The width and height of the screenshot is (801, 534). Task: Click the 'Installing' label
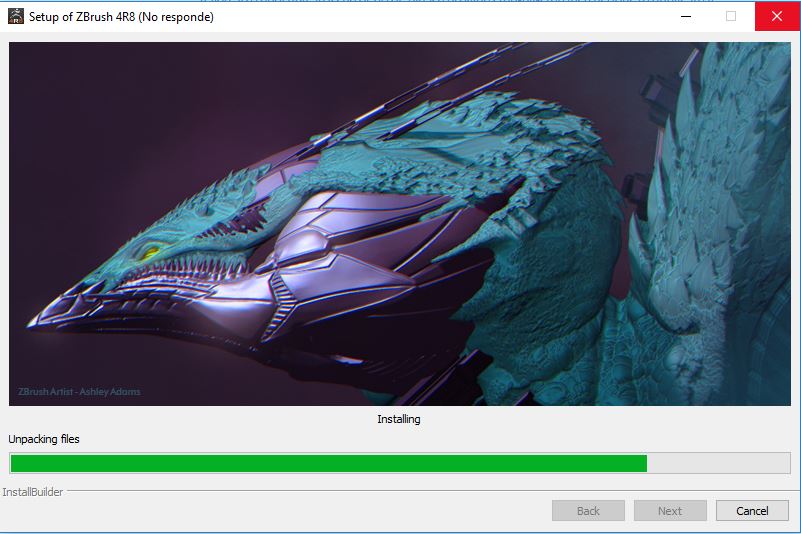399,419
